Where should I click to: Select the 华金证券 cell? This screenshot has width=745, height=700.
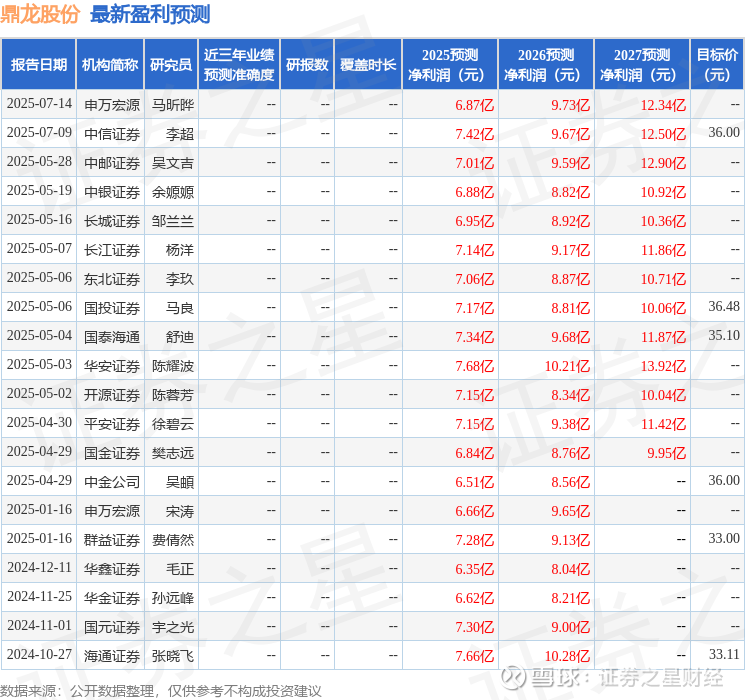click(112, 598)
